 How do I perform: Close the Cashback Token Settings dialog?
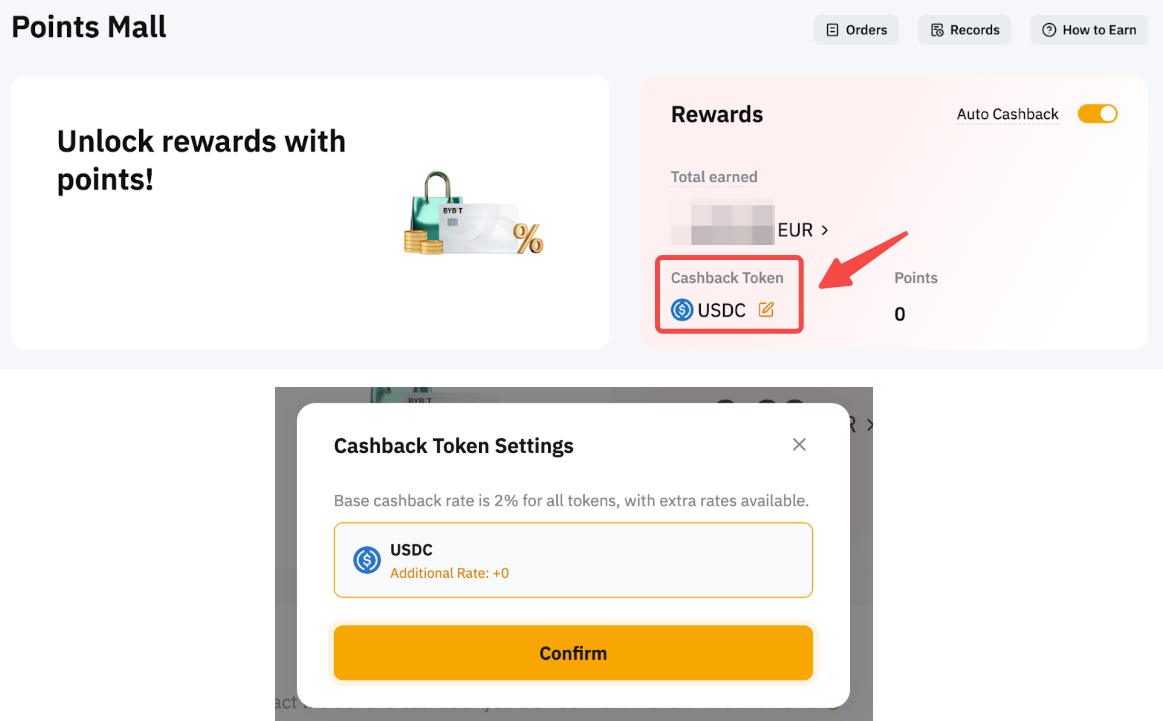(x=799, y=445)
